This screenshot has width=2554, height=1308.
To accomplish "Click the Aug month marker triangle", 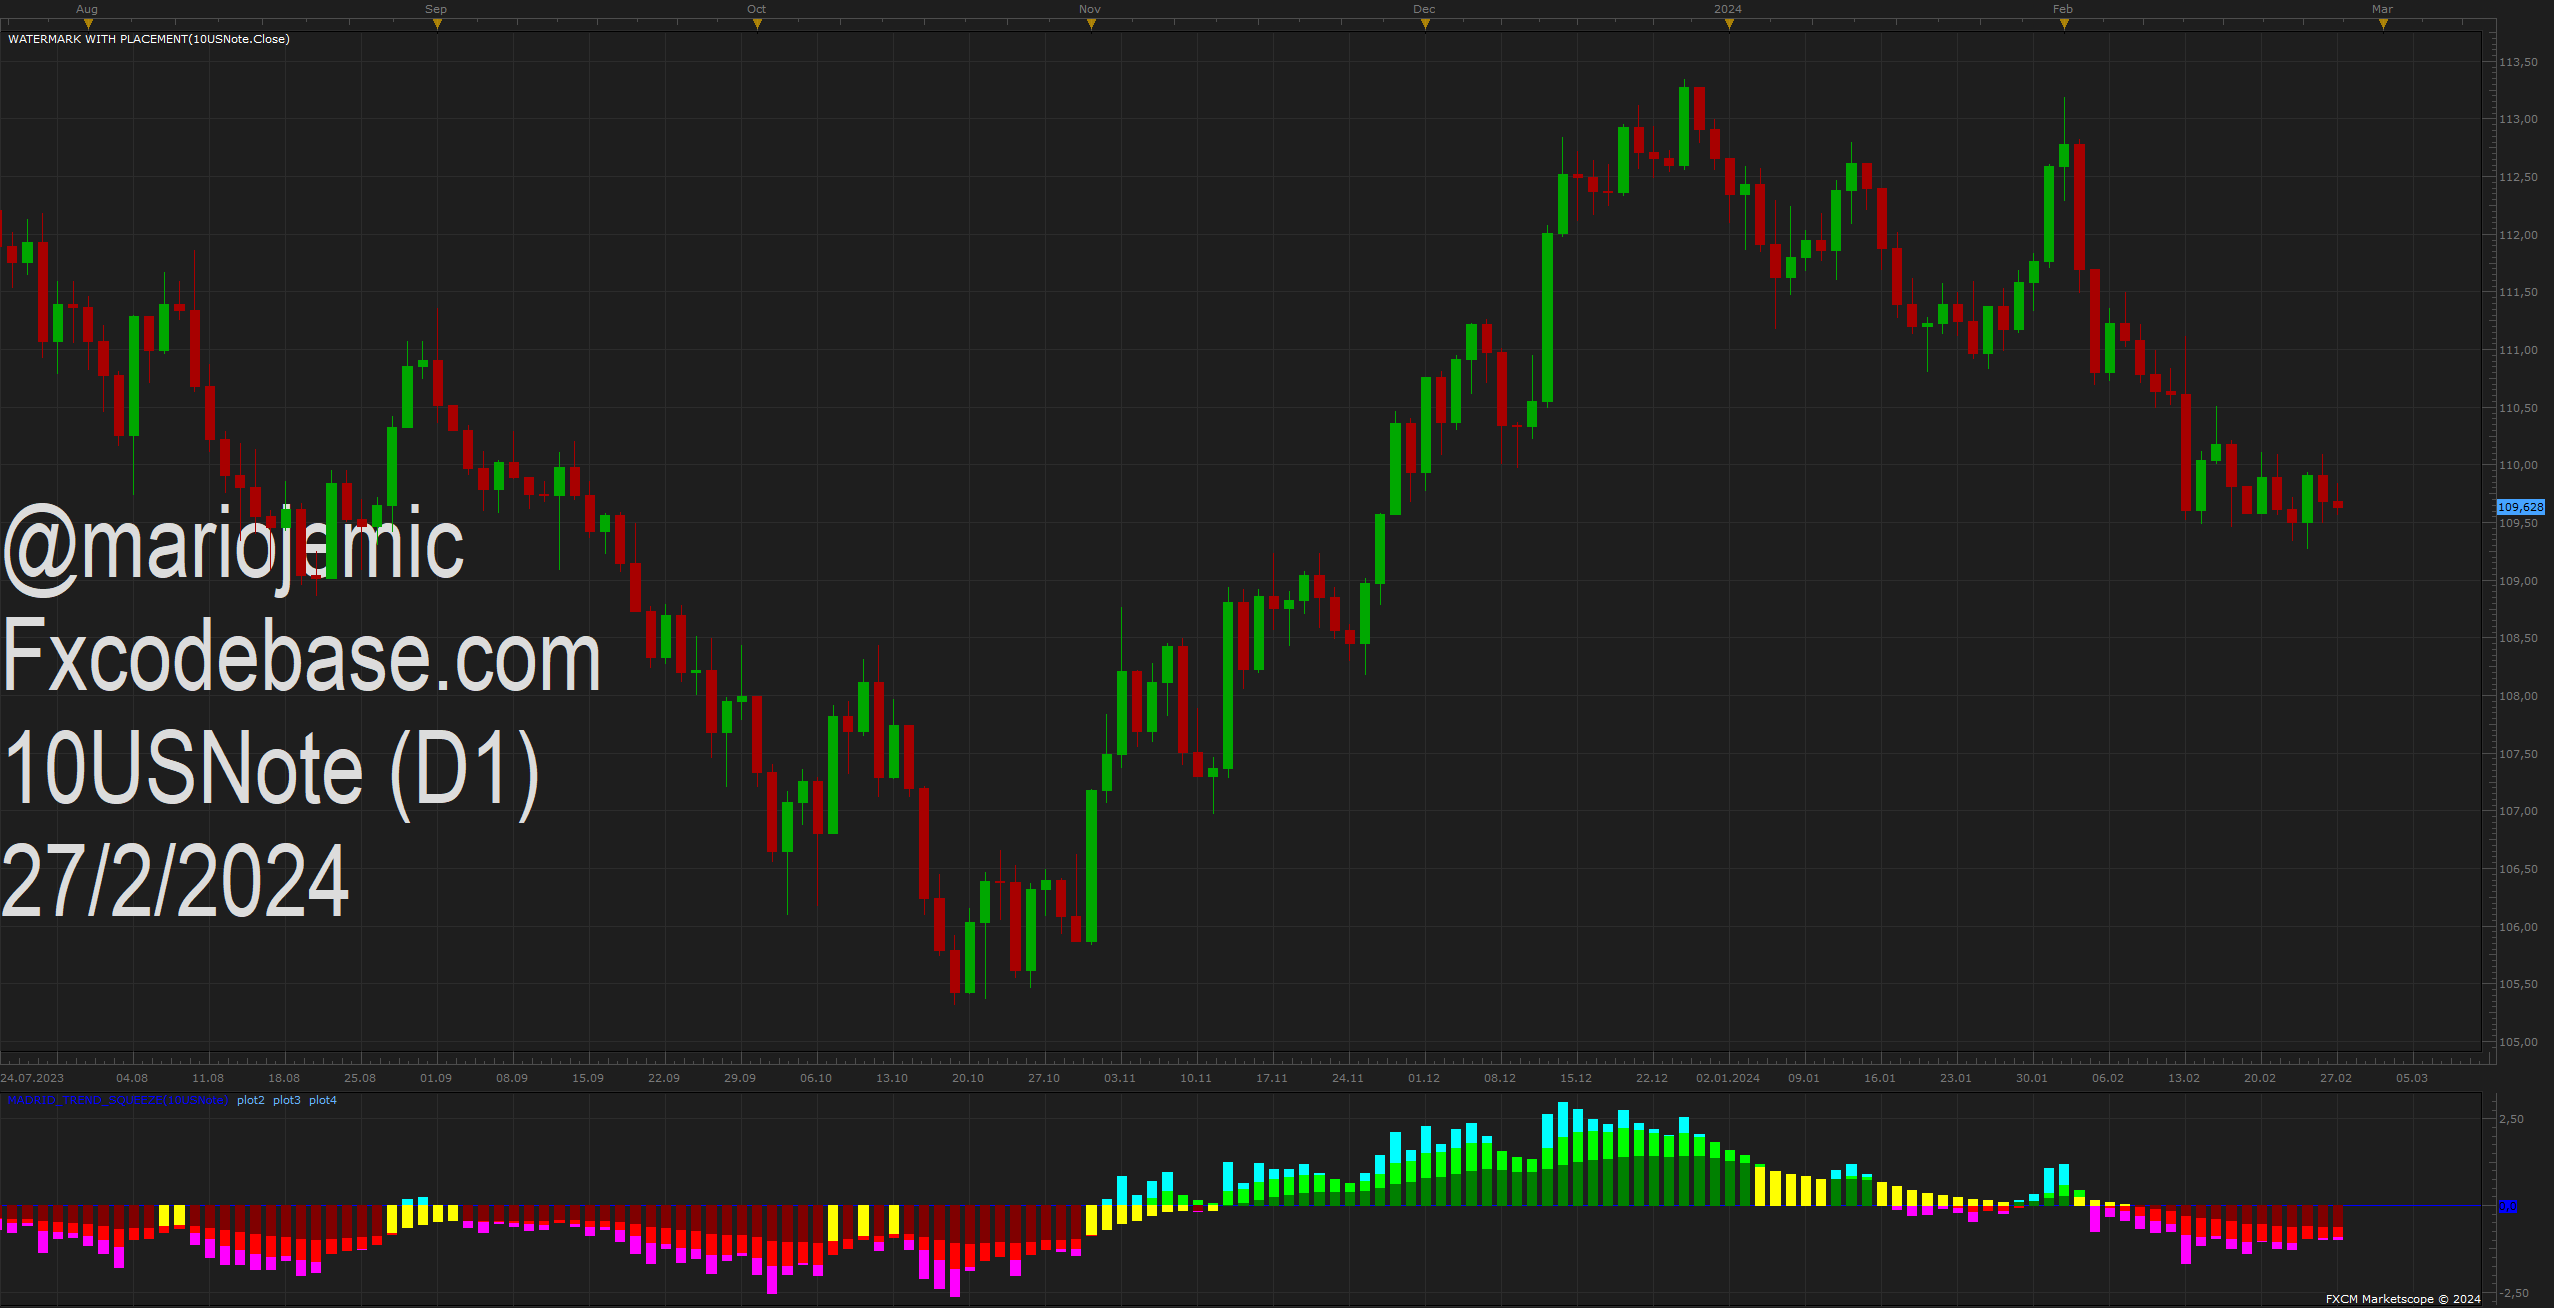I will [x=88, y=24].
